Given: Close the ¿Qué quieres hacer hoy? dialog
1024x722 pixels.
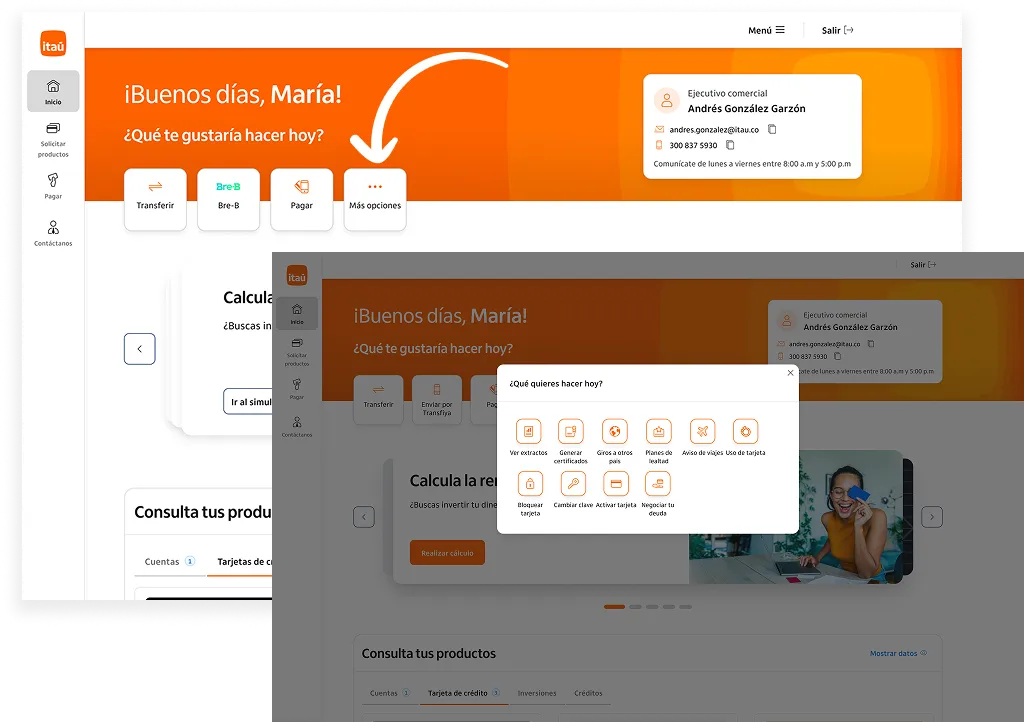Looking at the screenshot, I should tap(790, 373).
